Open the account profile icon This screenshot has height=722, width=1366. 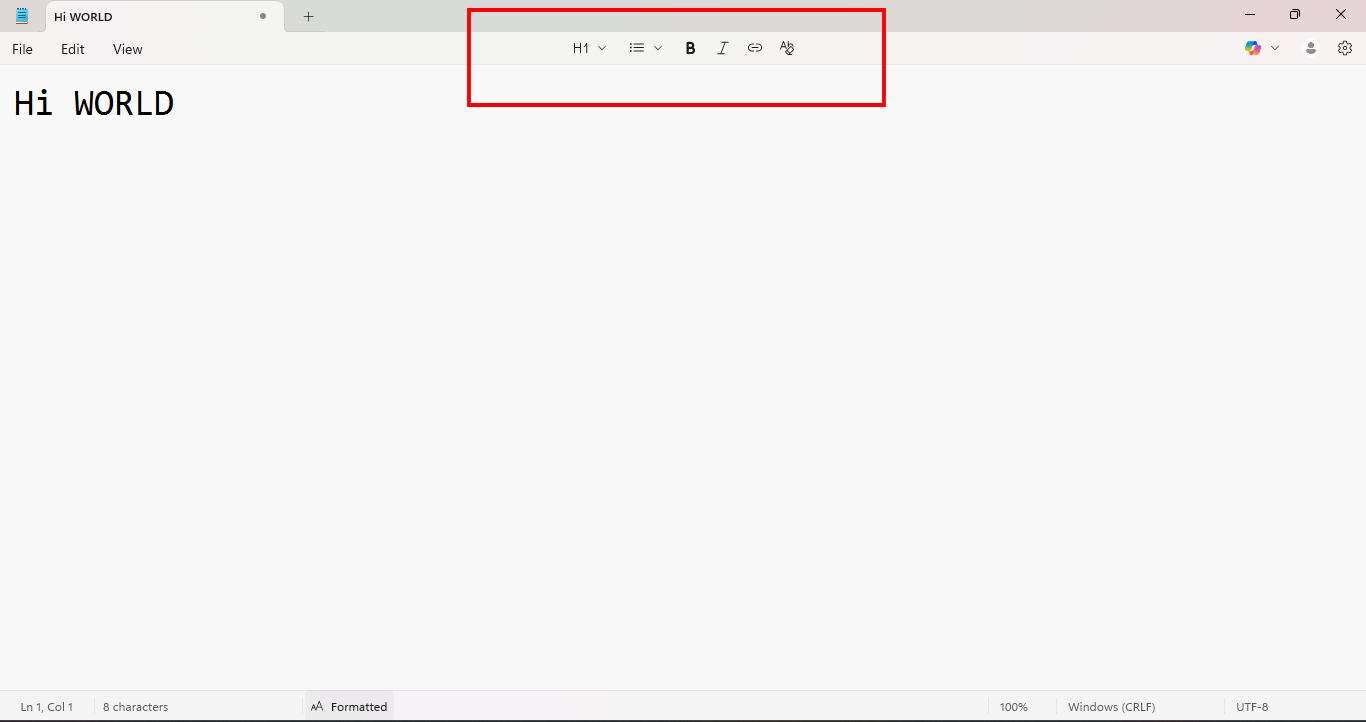click(x=1311, y=48)
